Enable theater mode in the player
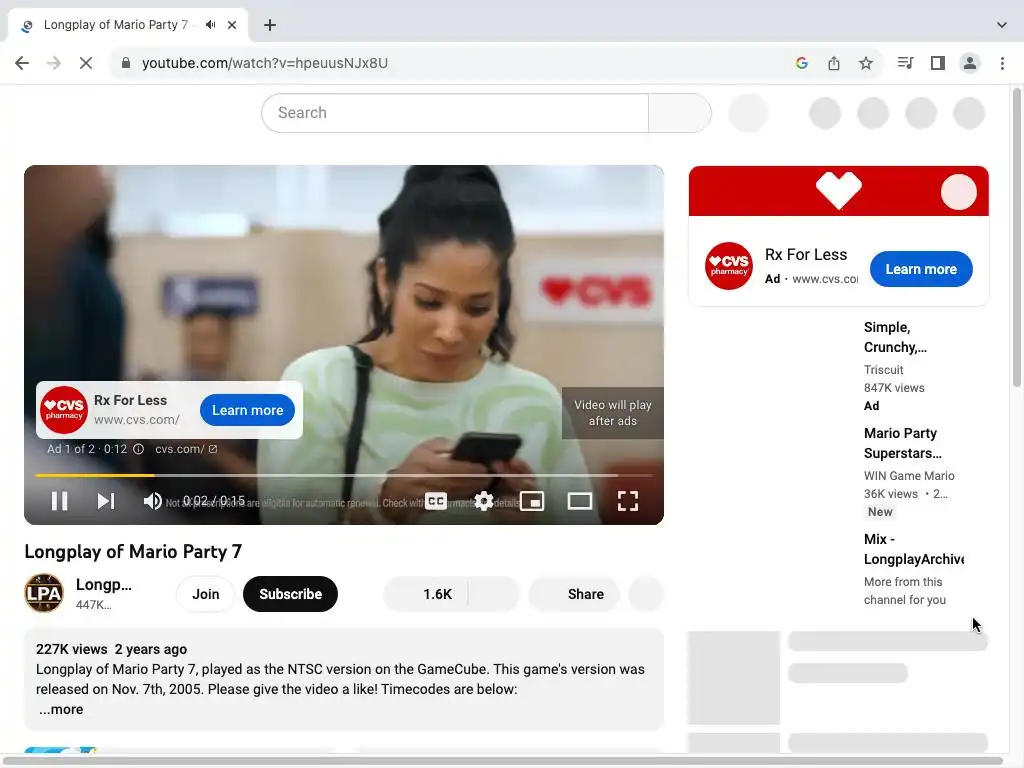The image size is (1024, 768). tap(580, 501)
